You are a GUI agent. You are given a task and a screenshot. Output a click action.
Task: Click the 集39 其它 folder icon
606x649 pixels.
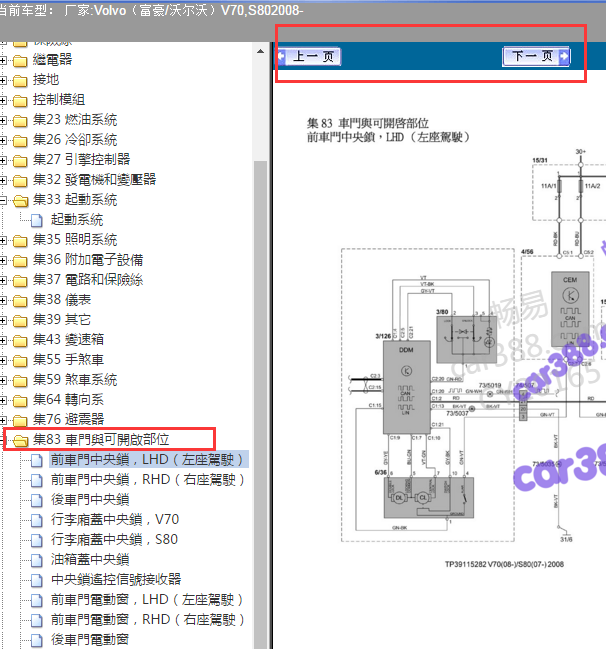[x=20, y=320]
